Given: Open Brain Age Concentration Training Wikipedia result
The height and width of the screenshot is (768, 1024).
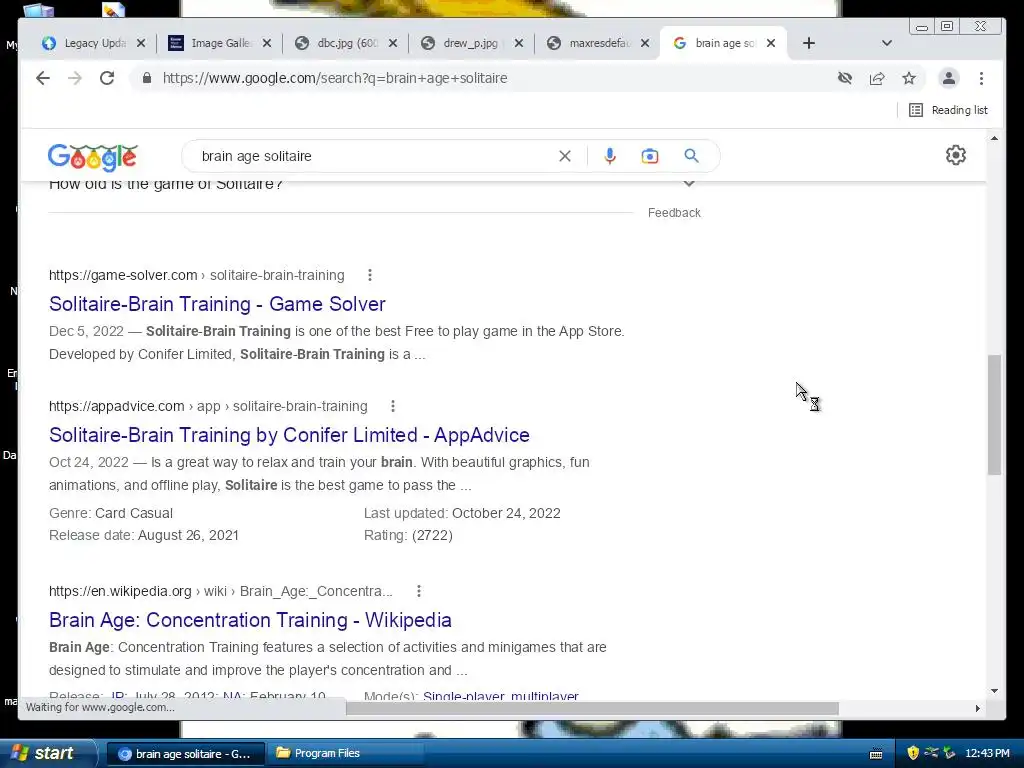Looking at the screenshot, I should pos(250,620).
